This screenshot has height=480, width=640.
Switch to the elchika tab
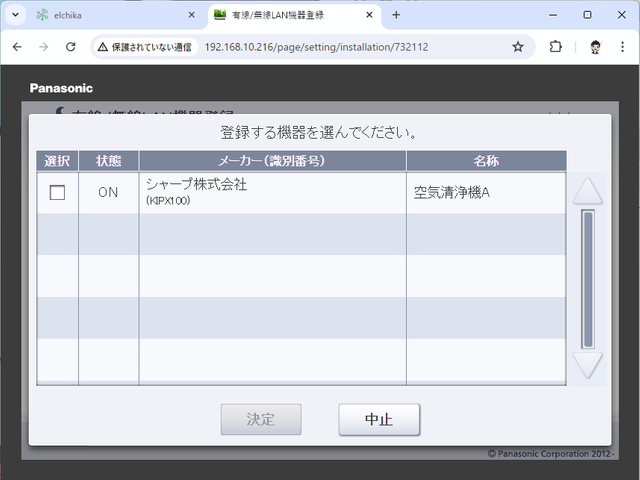pos(110,15)
